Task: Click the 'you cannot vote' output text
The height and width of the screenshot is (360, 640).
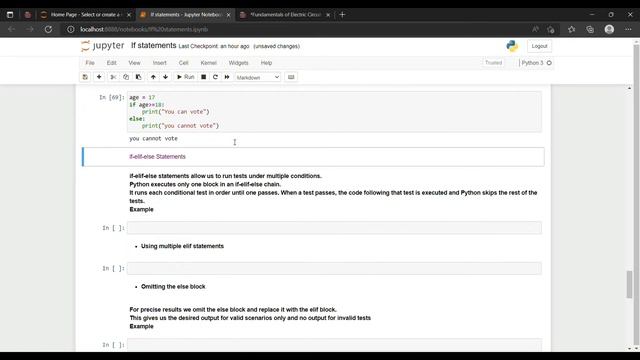Action: coord(153,139)
